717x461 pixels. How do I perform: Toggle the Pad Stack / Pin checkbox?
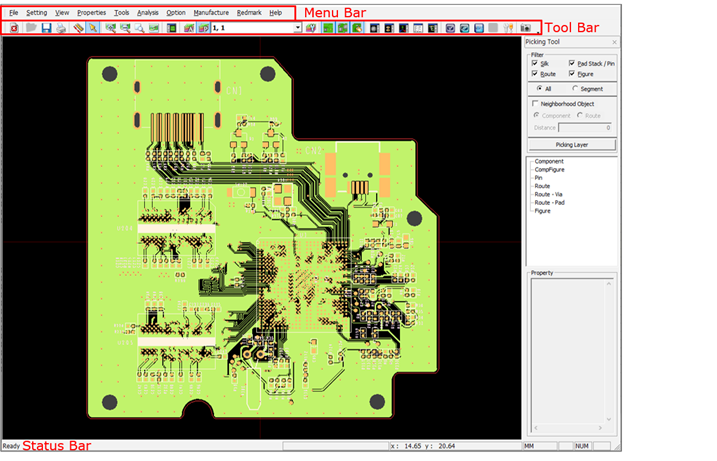coord(572,63)
